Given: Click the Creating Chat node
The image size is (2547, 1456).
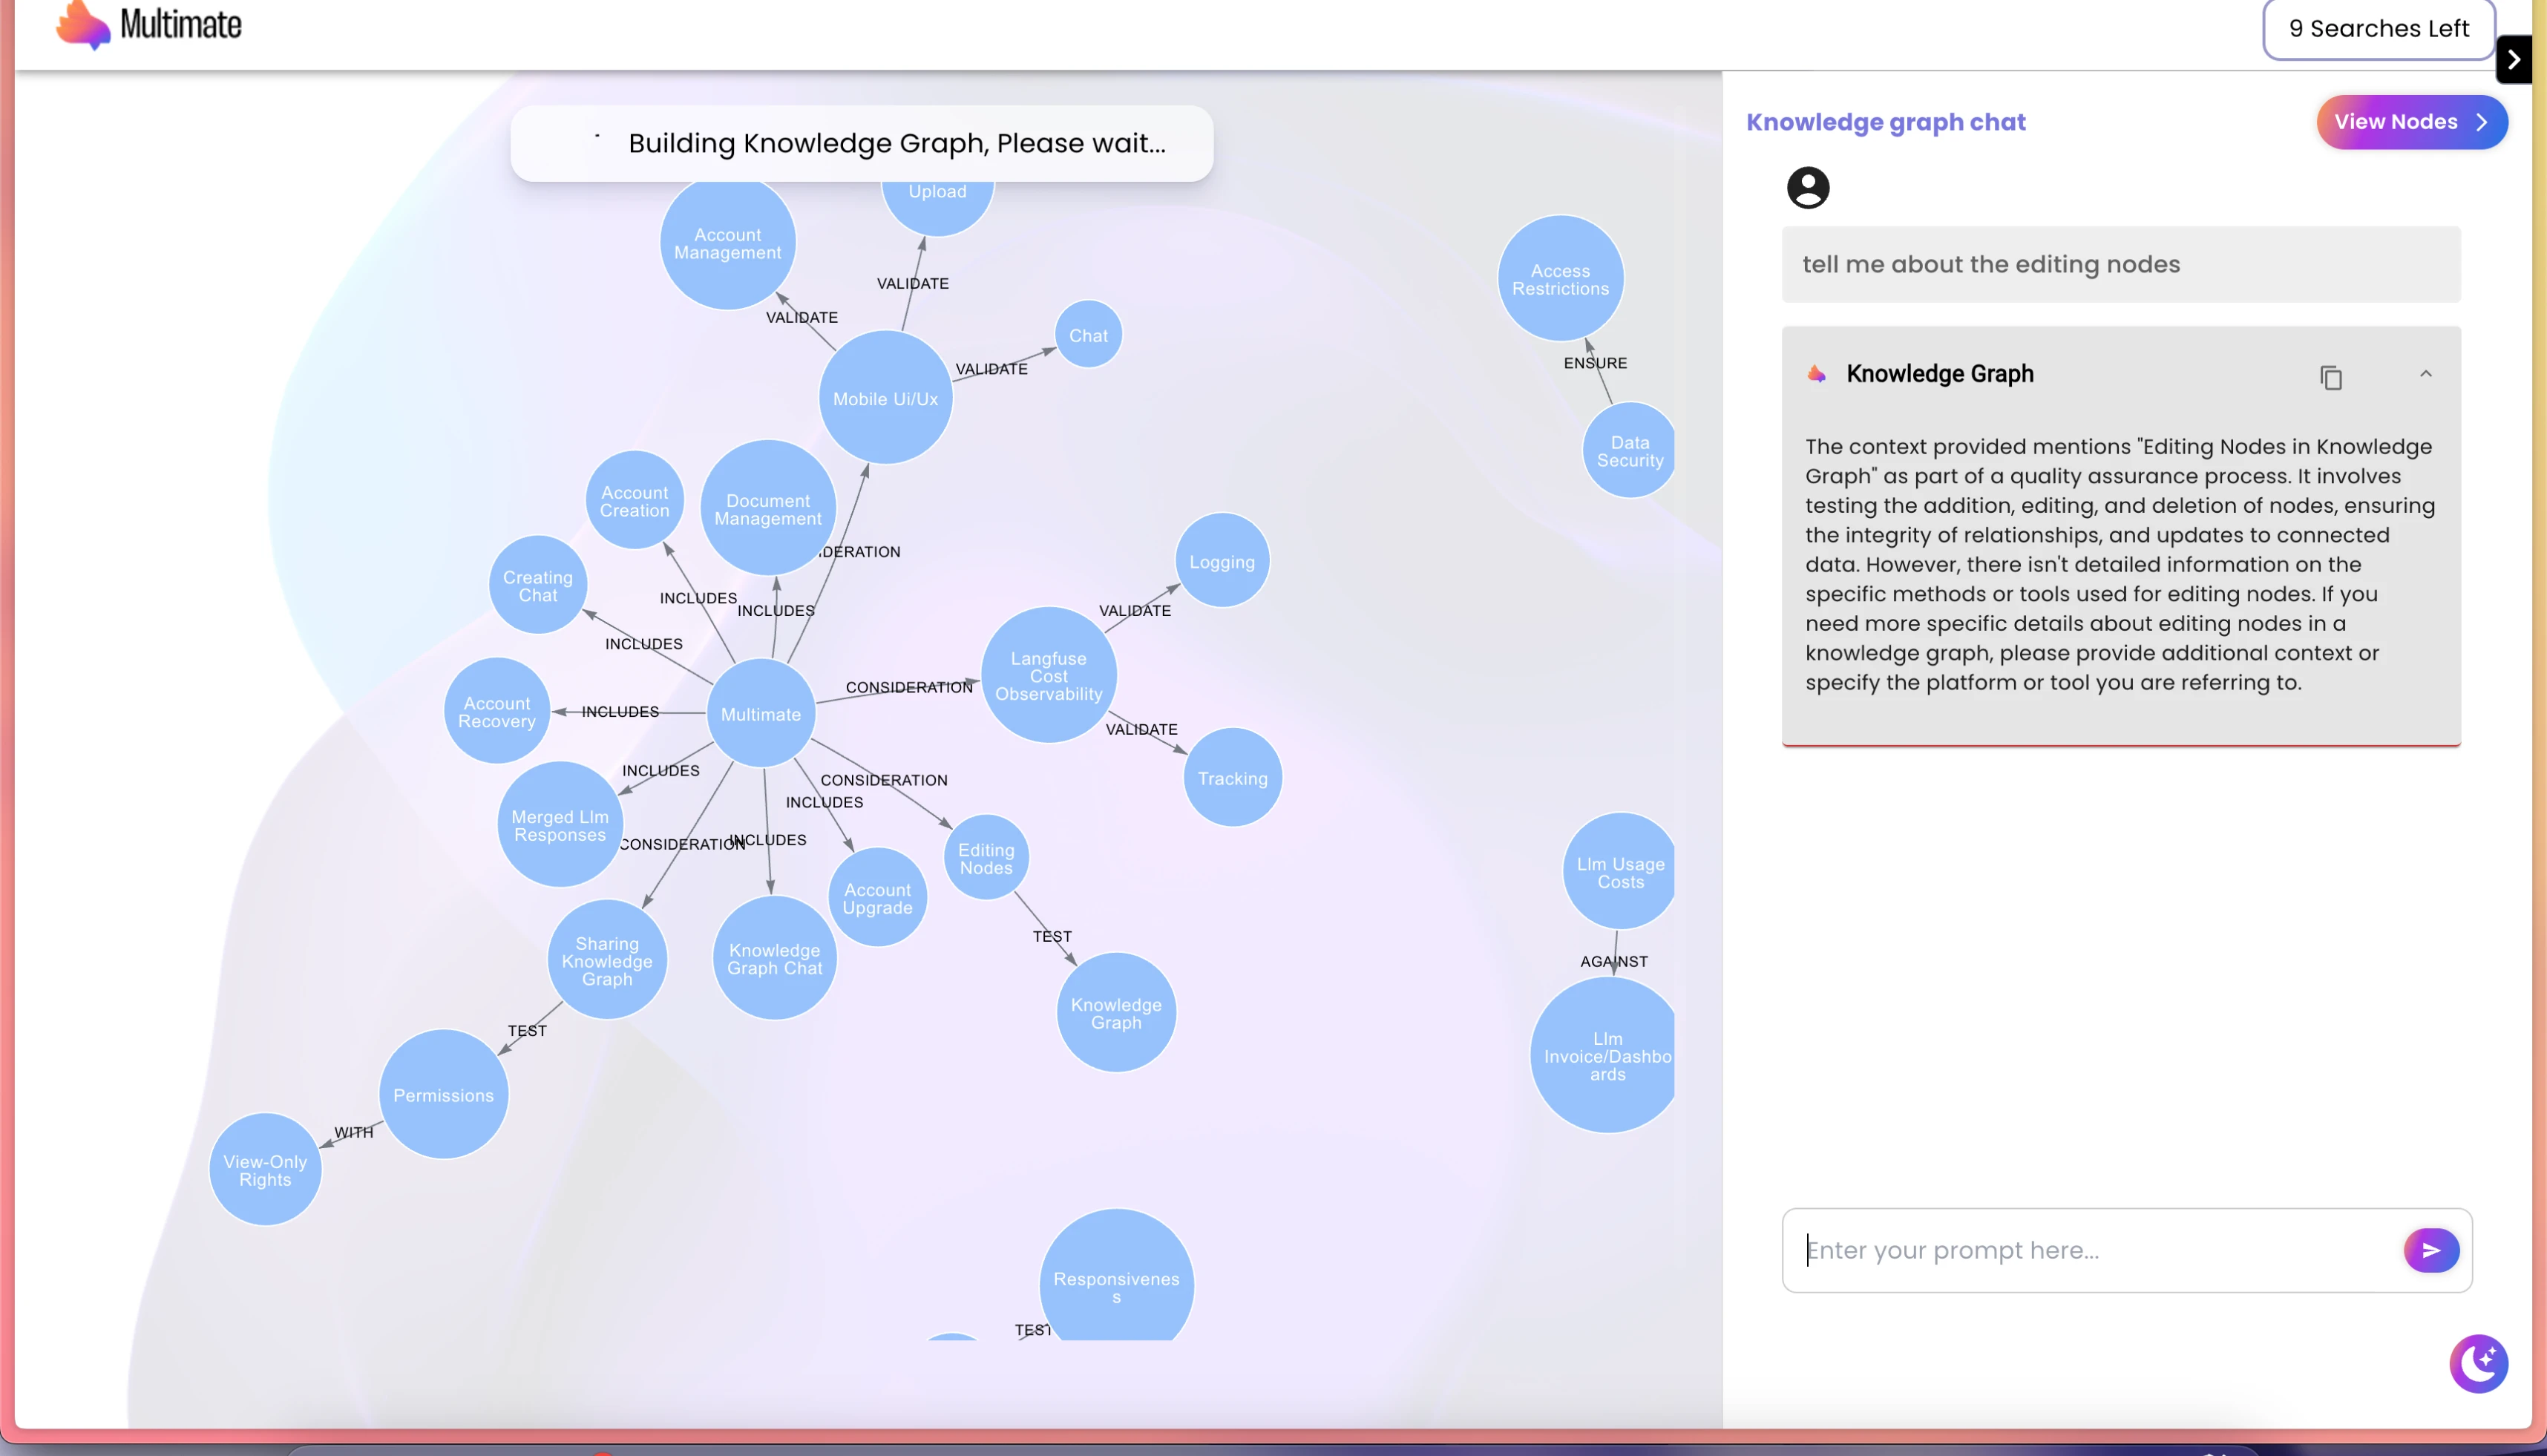Looking at the screenshot, I should click(538, 585).
